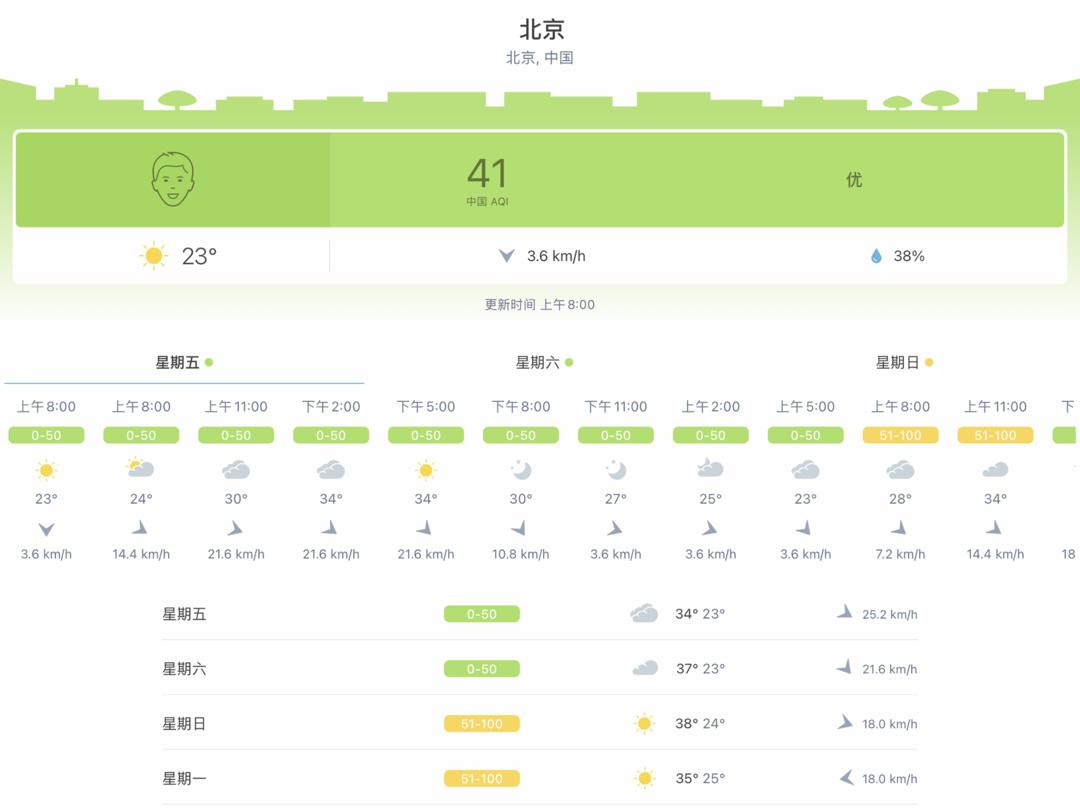Click the partly cloudy icon at 上午11:00
The height and width of the screenshot is (810, 1080).
click(x=235, y=467)
